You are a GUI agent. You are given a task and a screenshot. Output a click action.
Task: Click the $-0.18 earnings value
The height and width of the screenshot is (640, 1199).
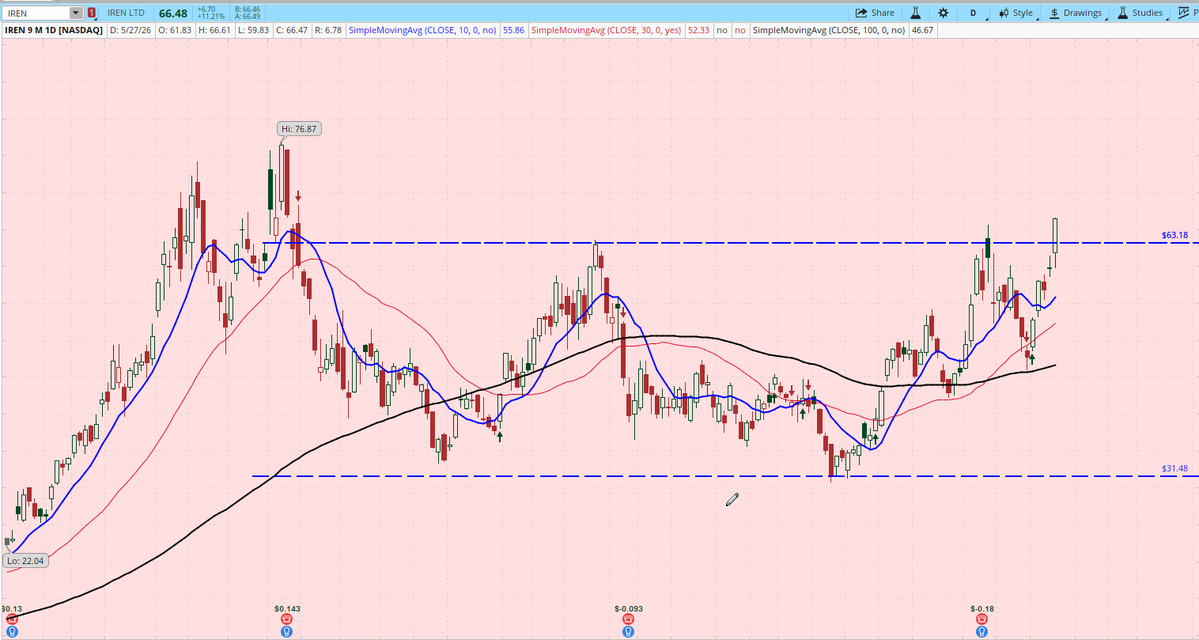click(982, 609)
